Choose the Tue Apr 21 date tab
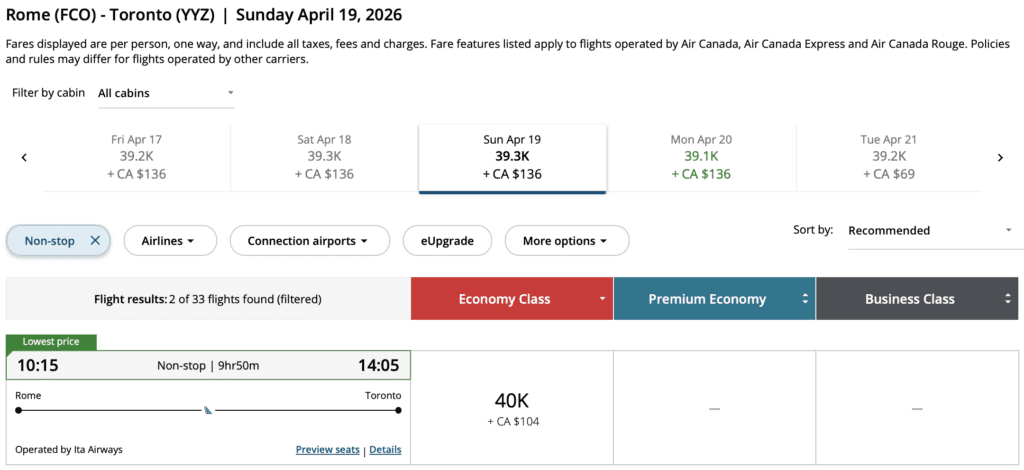The height and width of the screenshot is (470, 1024). [888, 157]
